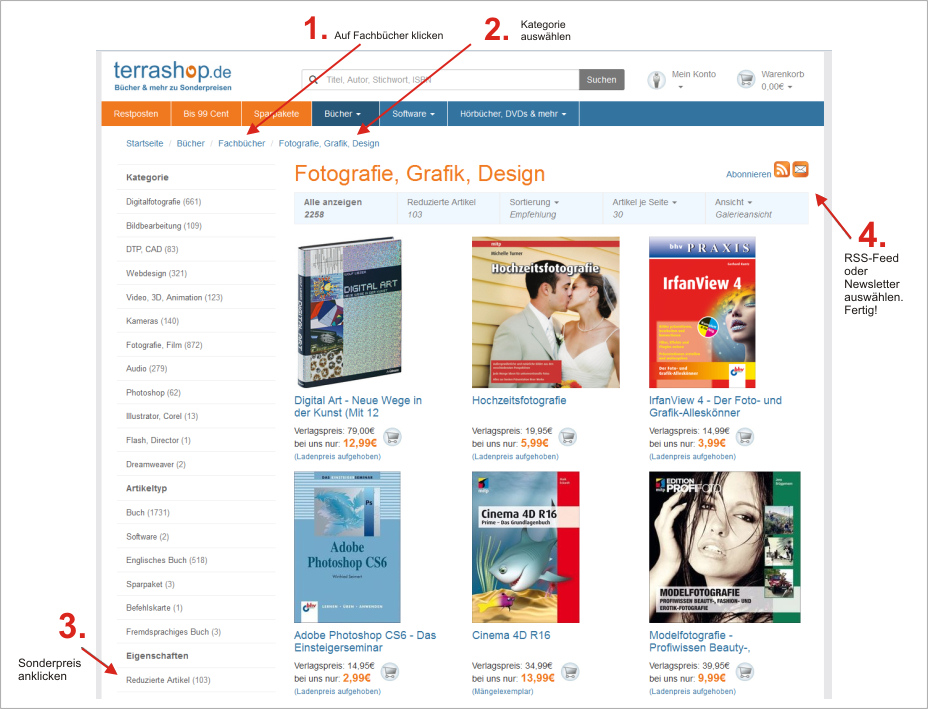
Task: Filter by Sparpaket (3)
Action: (x=150, y=584)
